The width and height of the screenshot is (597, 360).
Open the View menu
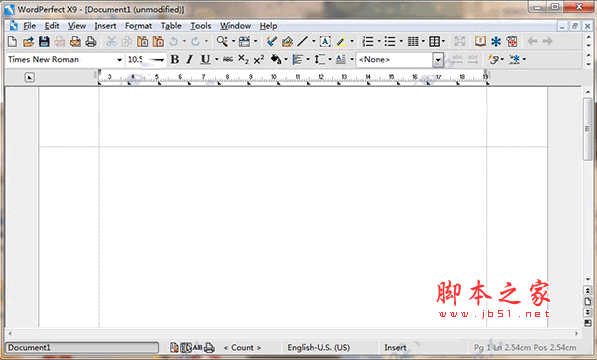tap(77, 26)
